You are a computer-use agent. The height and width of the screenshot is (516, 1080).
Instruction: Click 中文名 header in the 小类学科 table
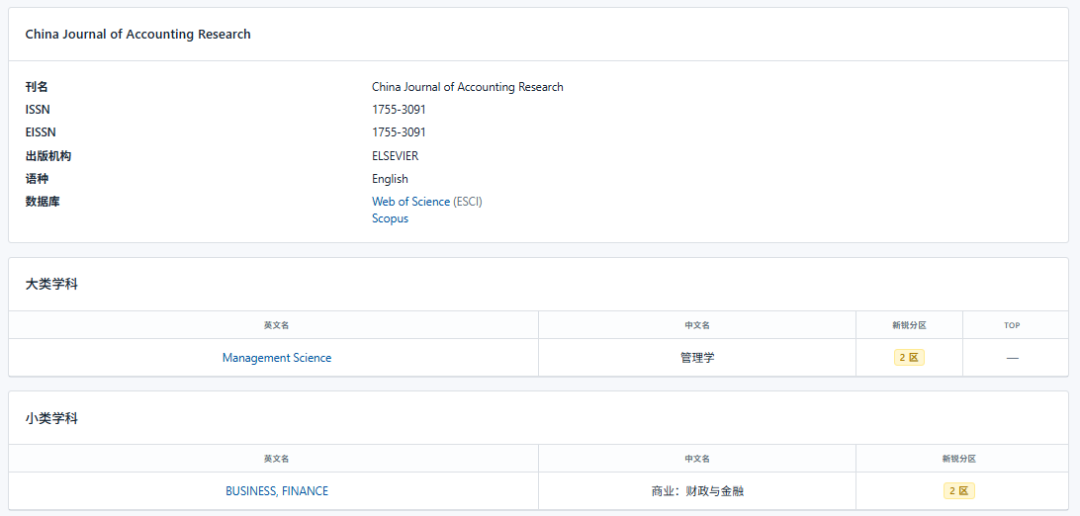coord(697,458)
